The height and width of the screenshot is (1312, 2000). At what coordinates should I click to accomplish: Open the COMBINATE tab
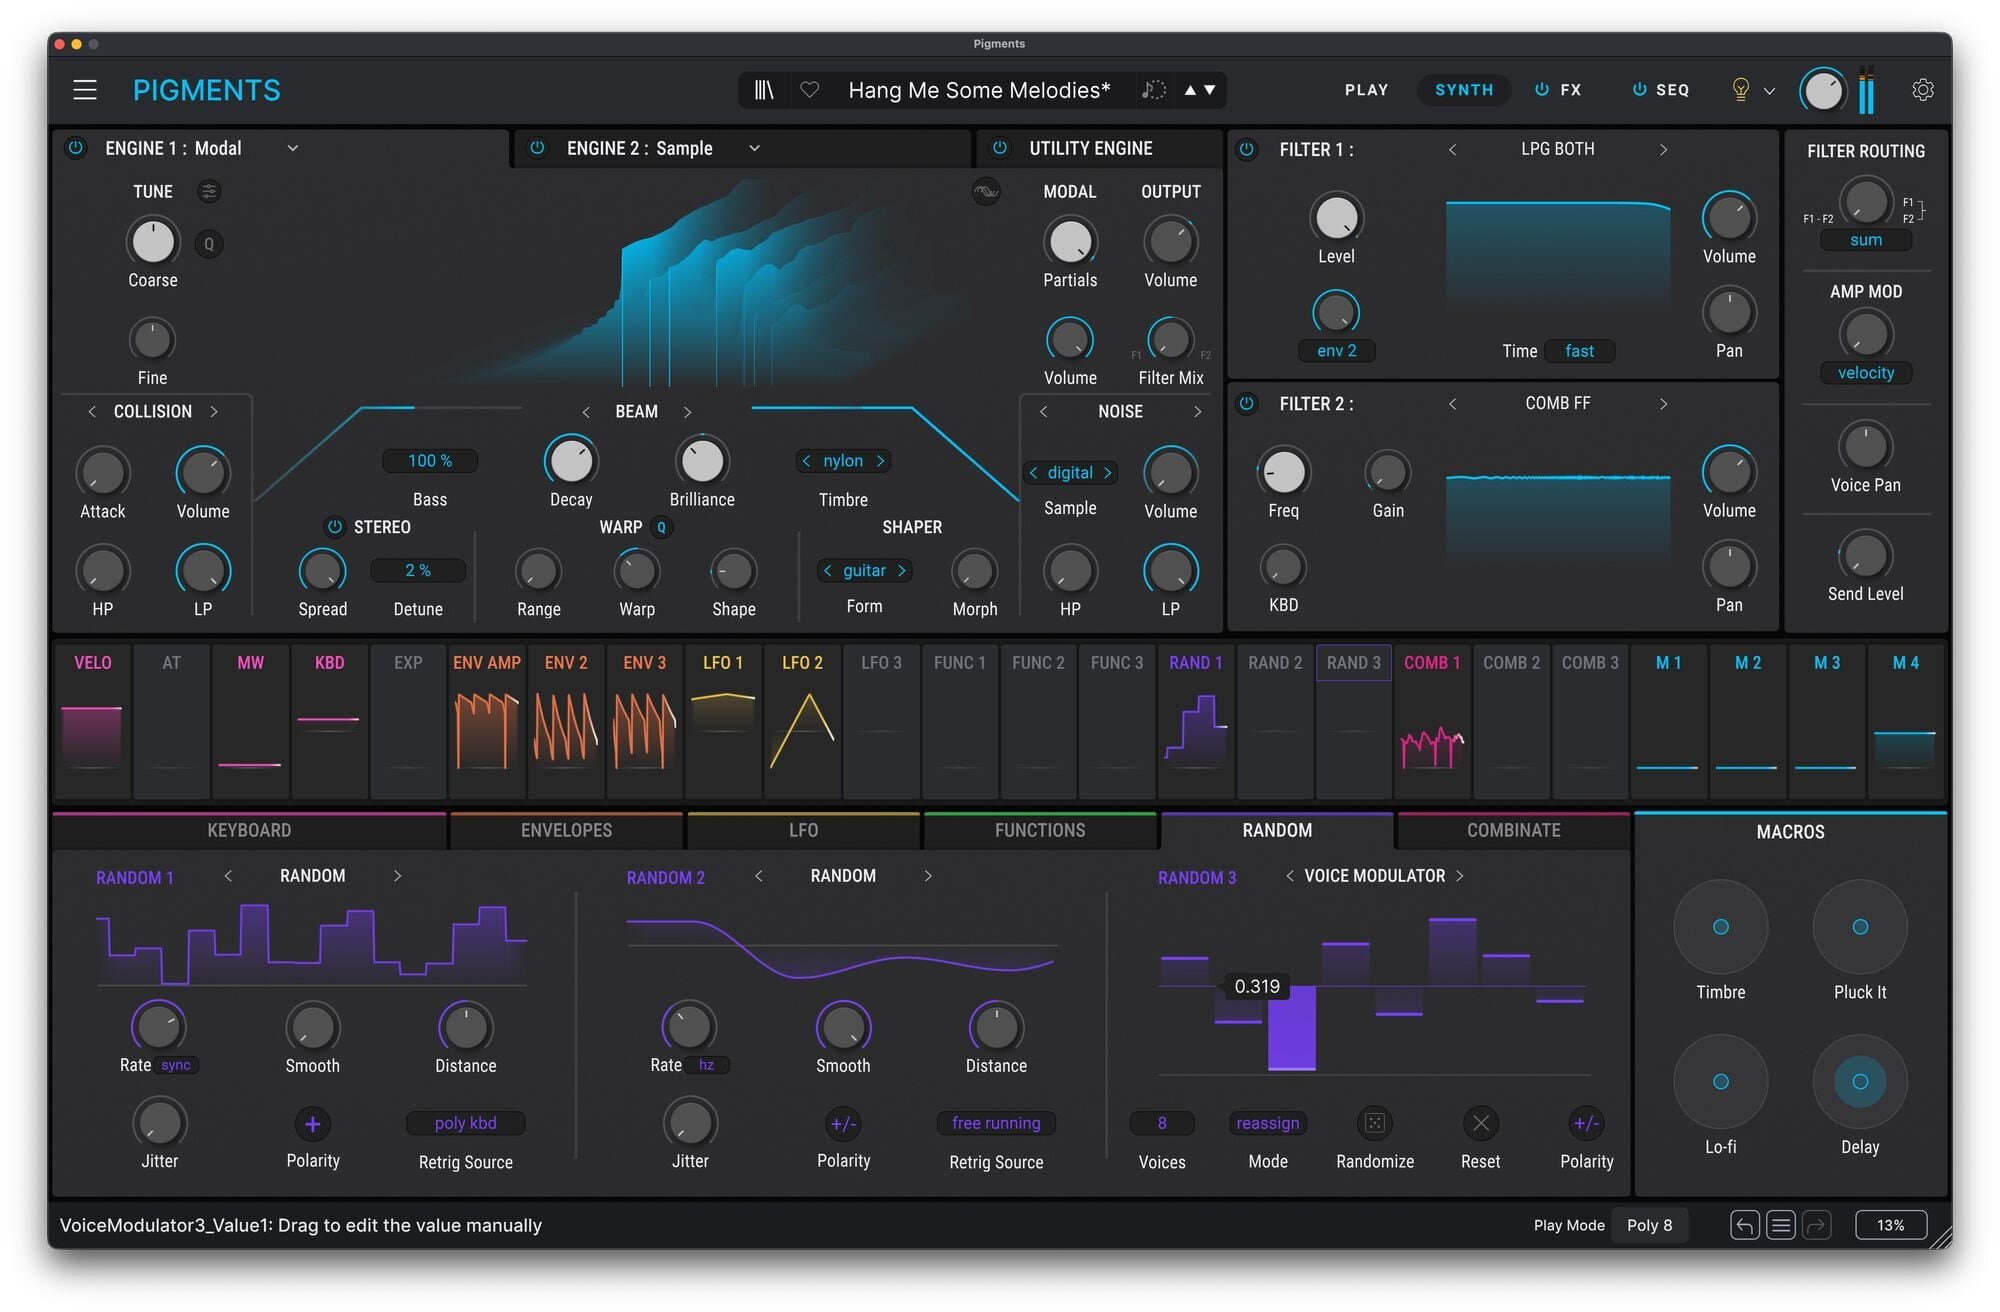coord(1513,830)
